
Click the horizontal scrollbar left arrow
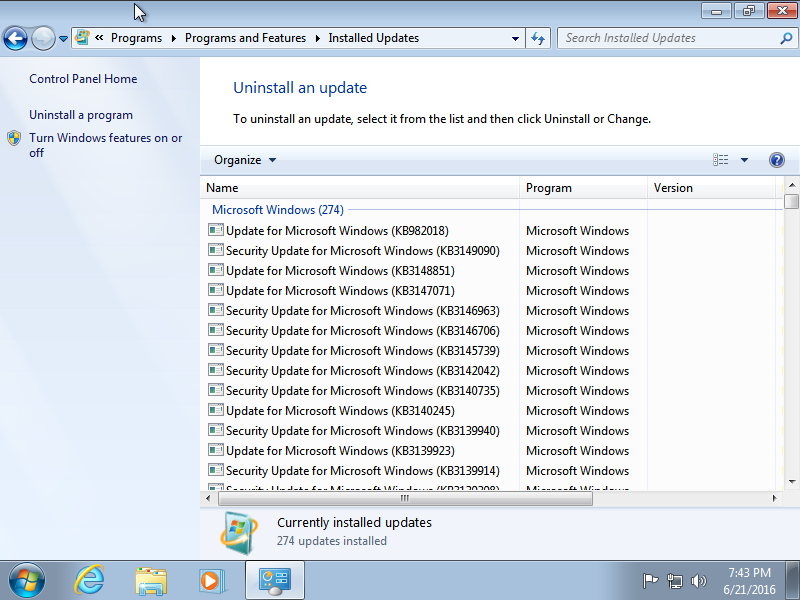208,498
